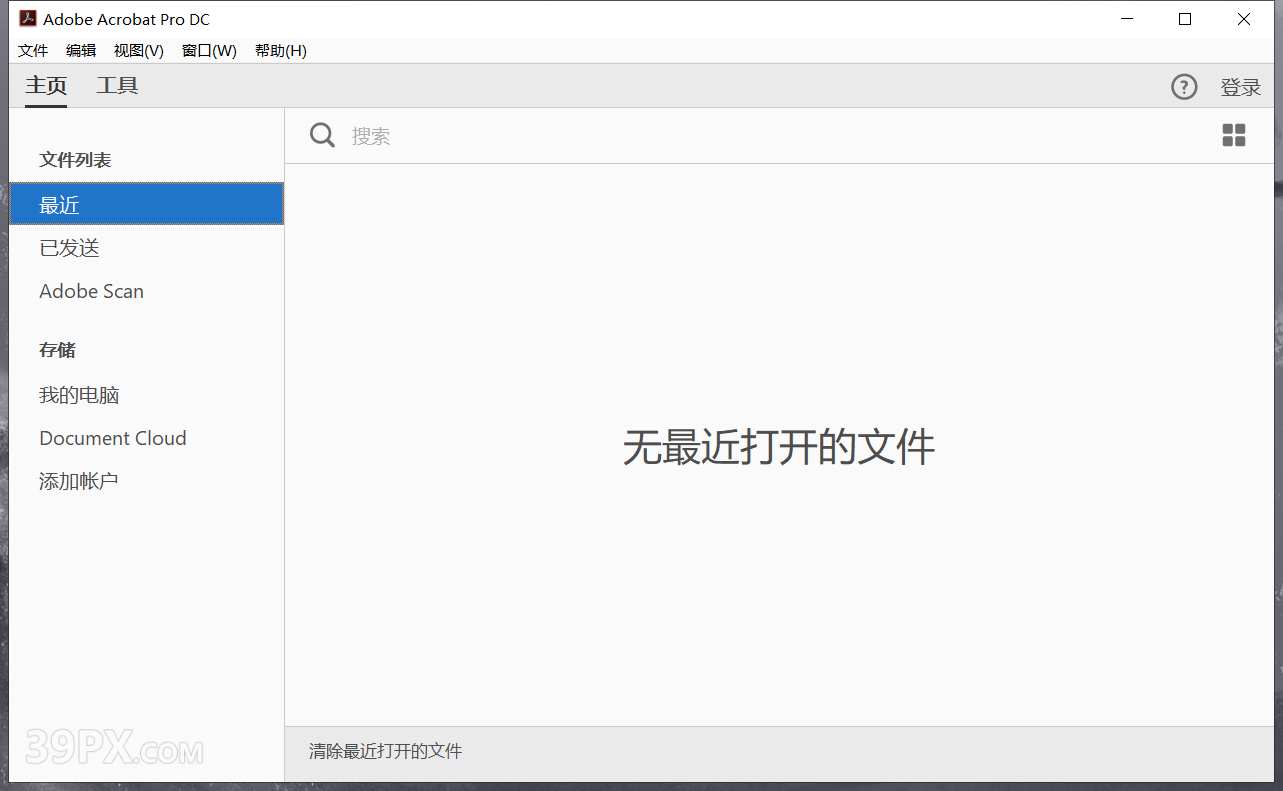The image size is (1283, 791).
Task: Select 最近 in the file list
Action: tap(147, 204)
